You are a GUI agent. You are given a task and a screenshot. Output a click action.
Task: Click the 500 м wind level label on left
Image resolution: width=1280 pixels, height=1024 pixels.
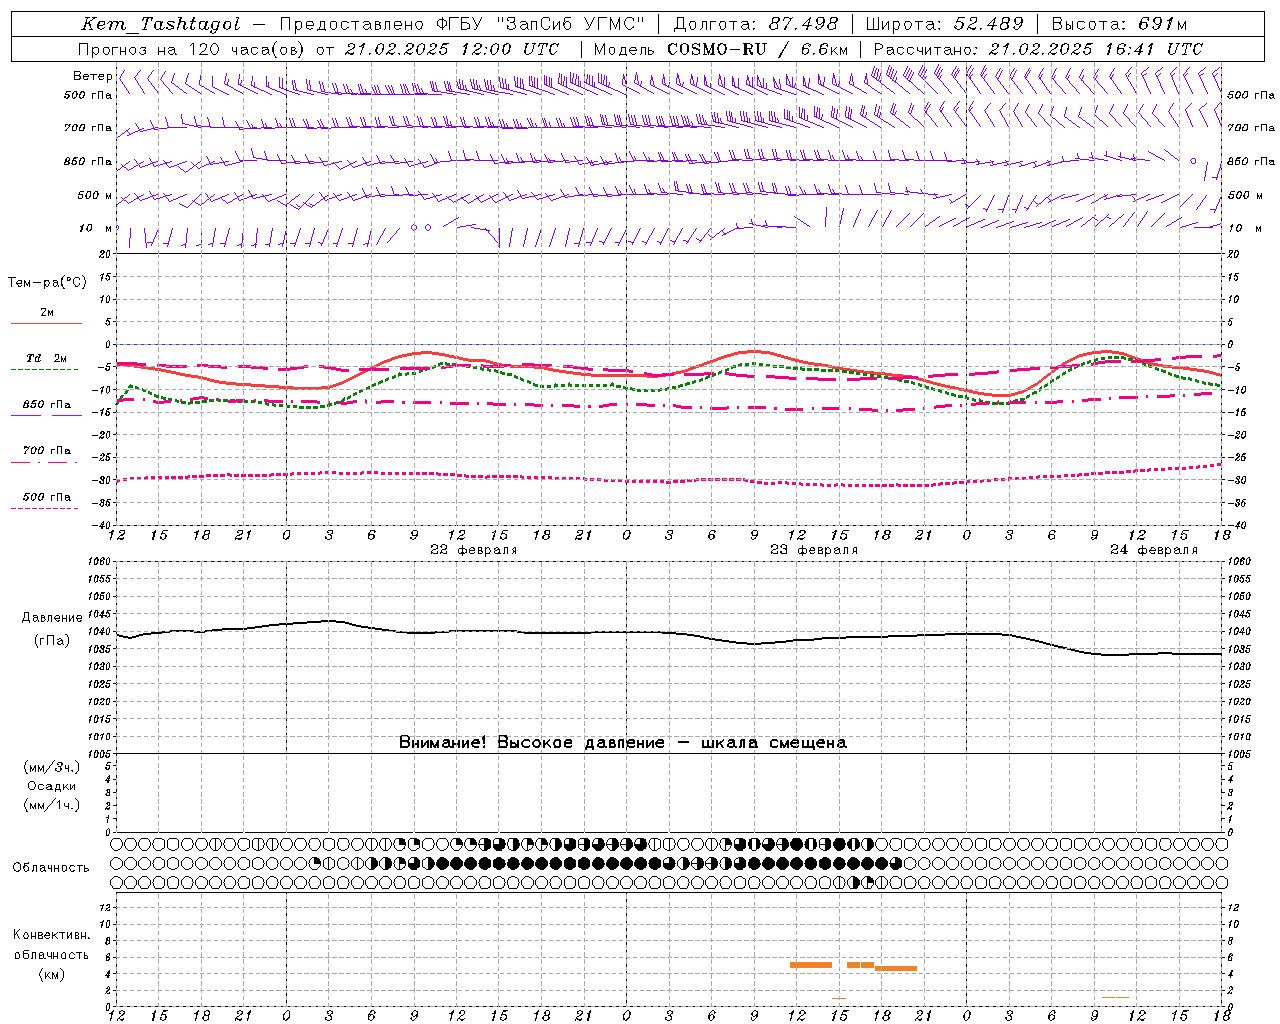[x=95, y=196]
